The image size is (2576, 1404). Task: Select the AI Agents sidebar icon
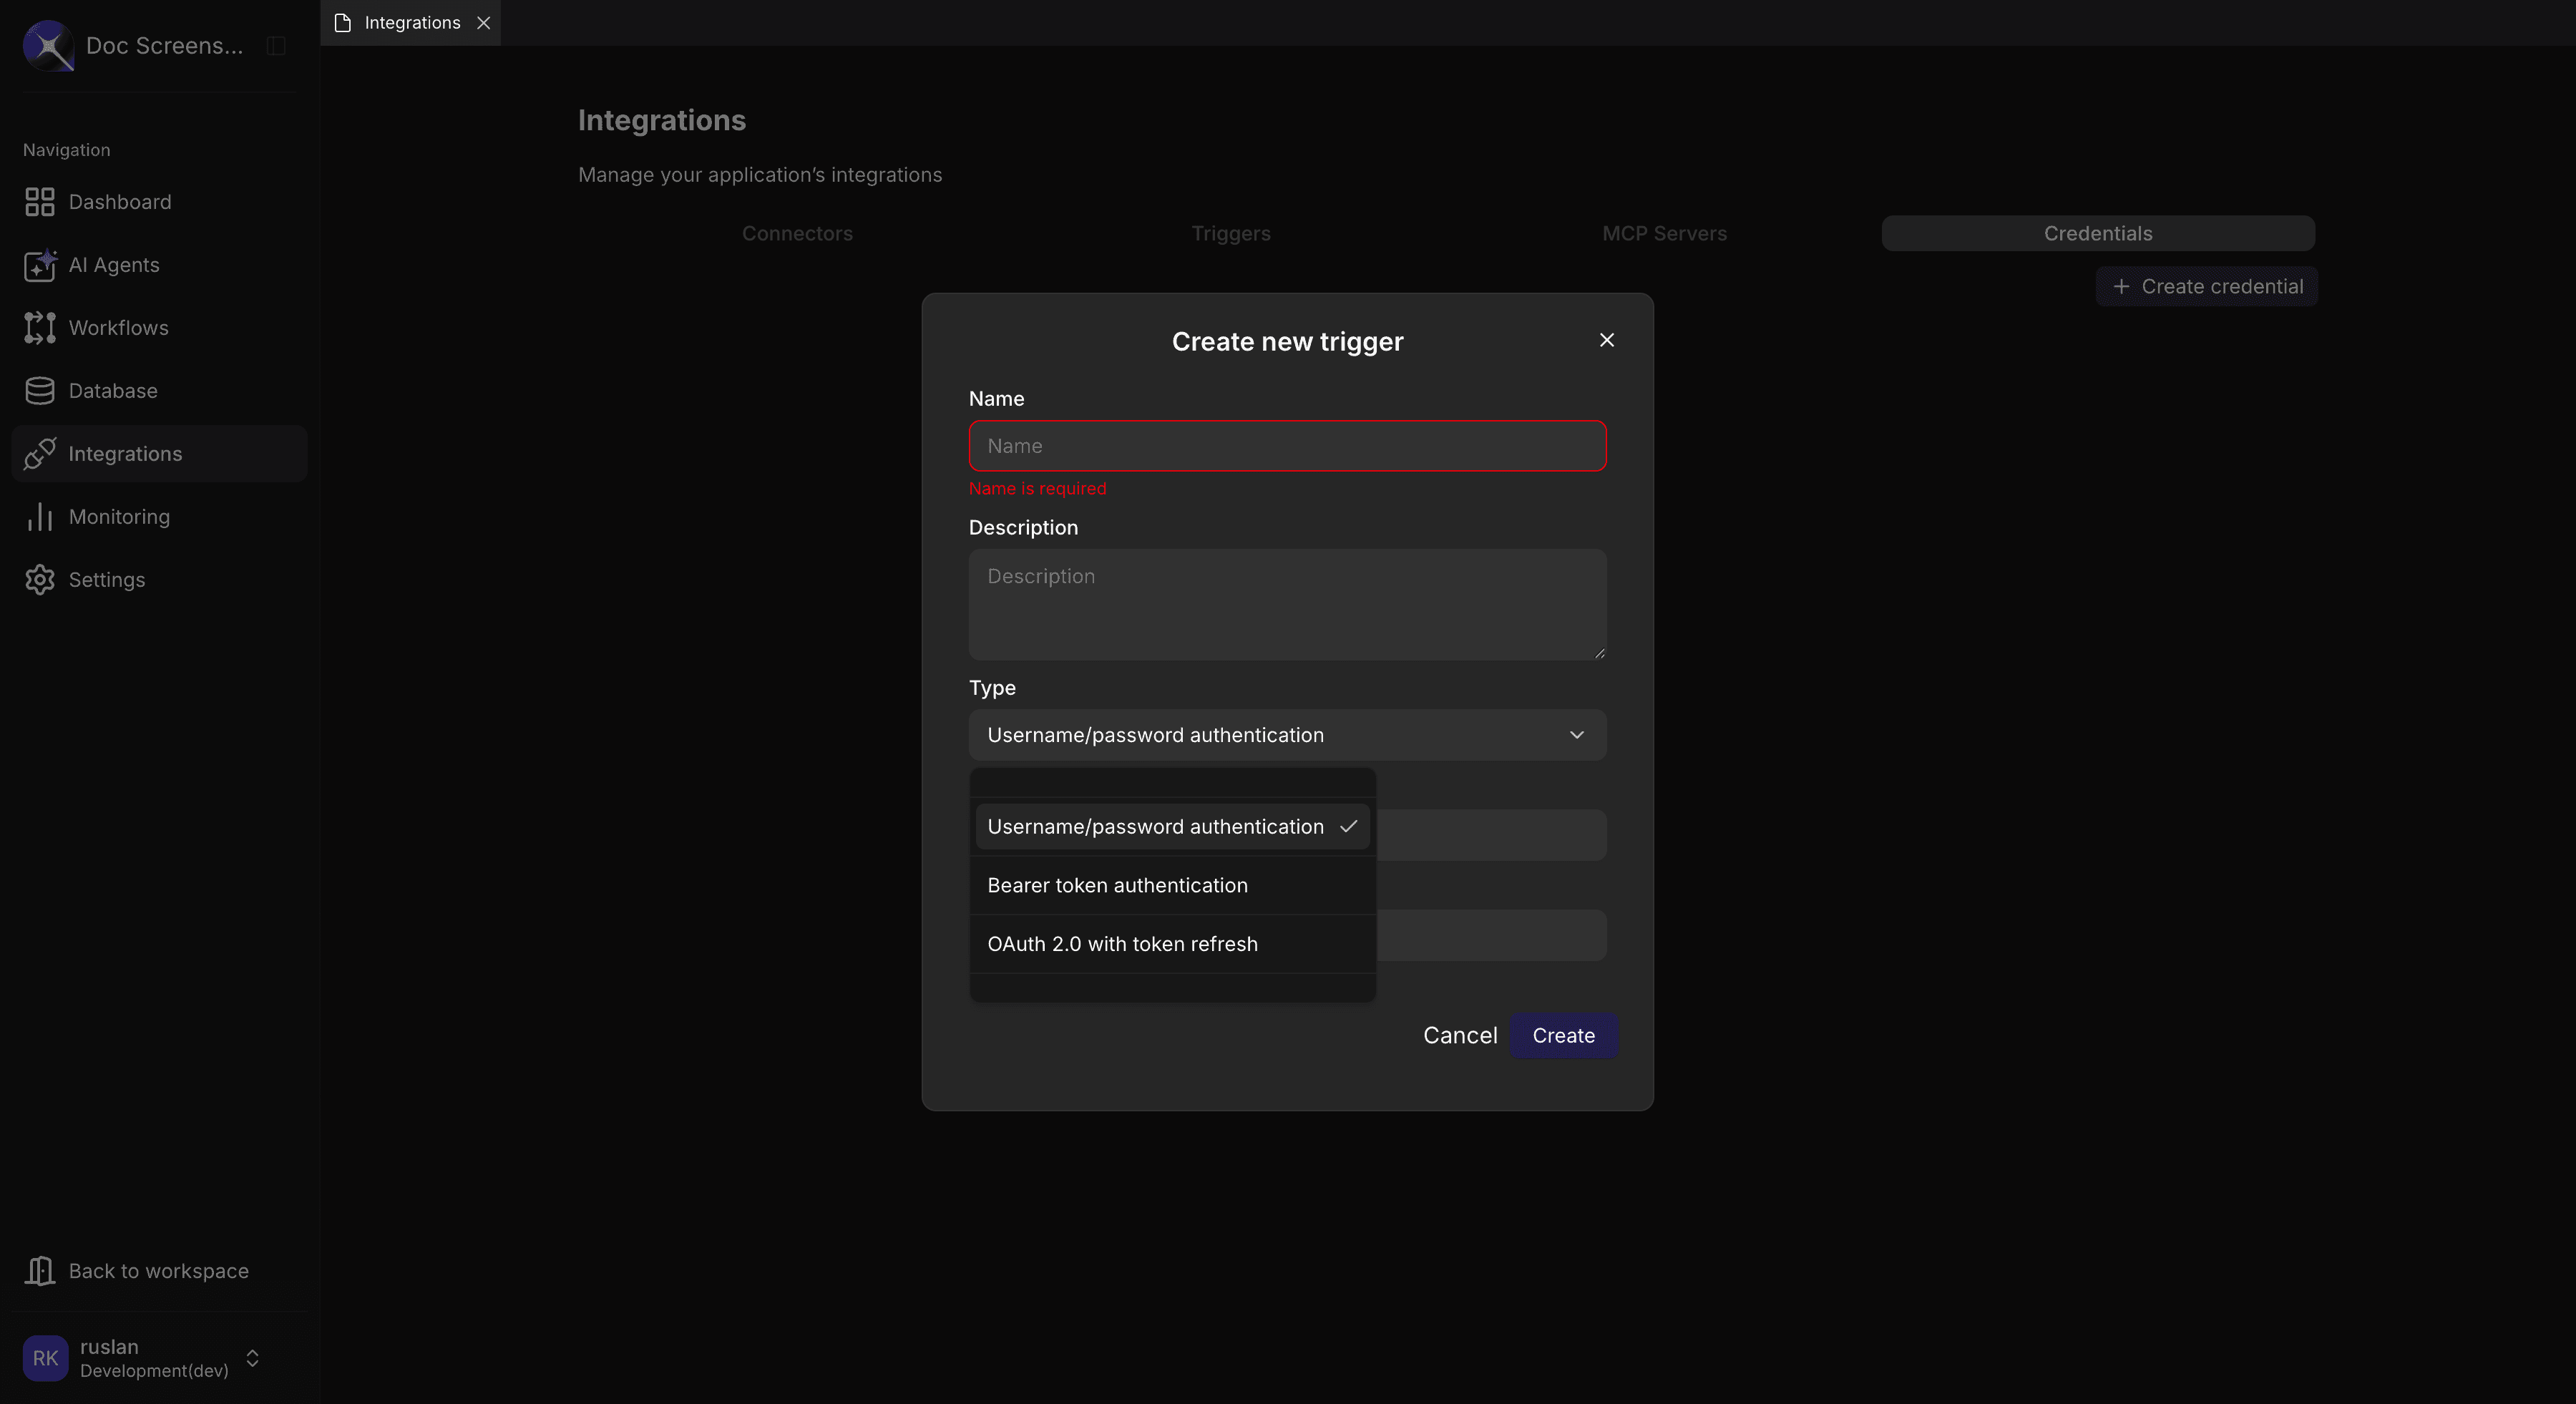click(x=39, y=265)
